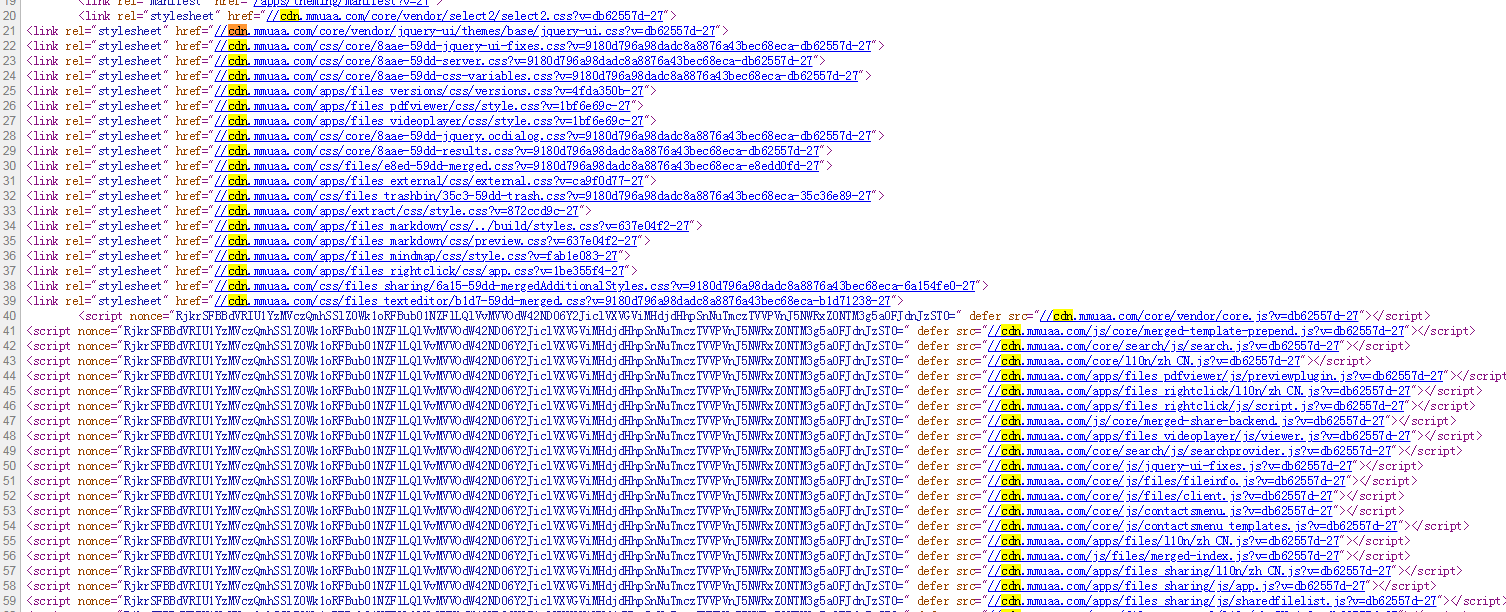1506x612 pixels.
Task: Open the jquery-ui.css theme stylesheet link
Action: click(465, 31)
